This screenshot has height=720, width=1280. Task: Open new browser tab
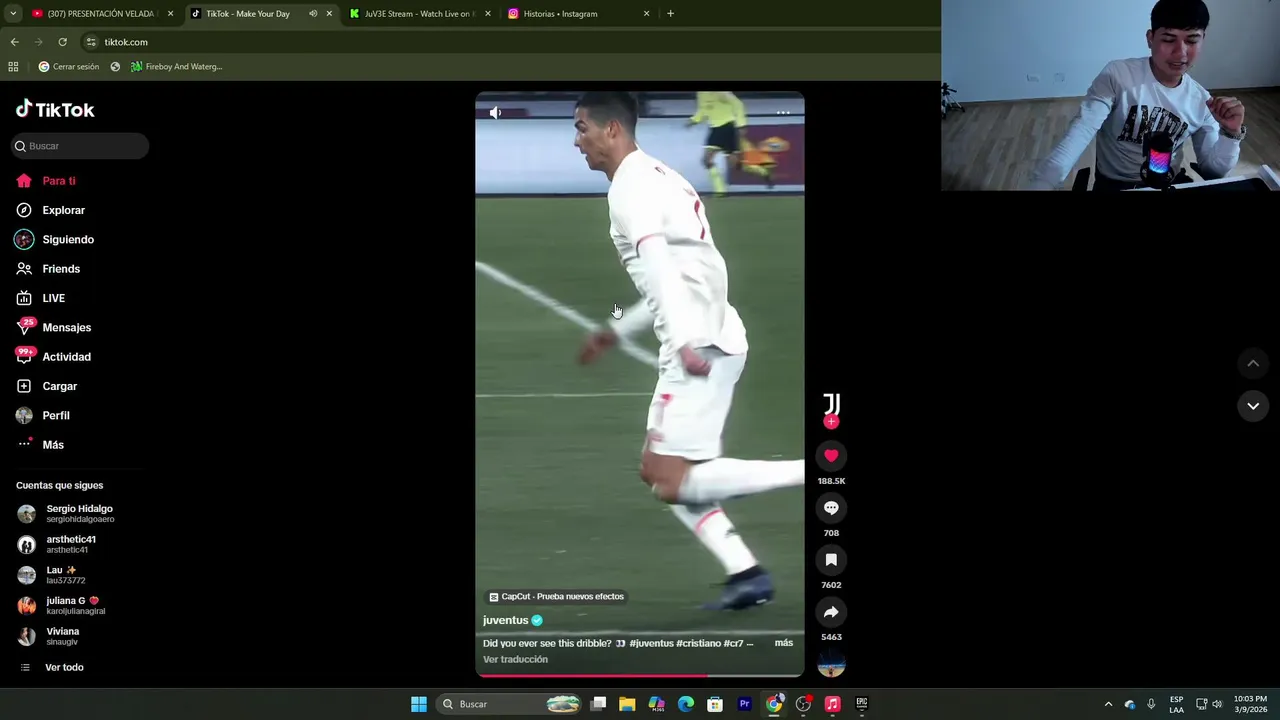(x=670, y=14)
